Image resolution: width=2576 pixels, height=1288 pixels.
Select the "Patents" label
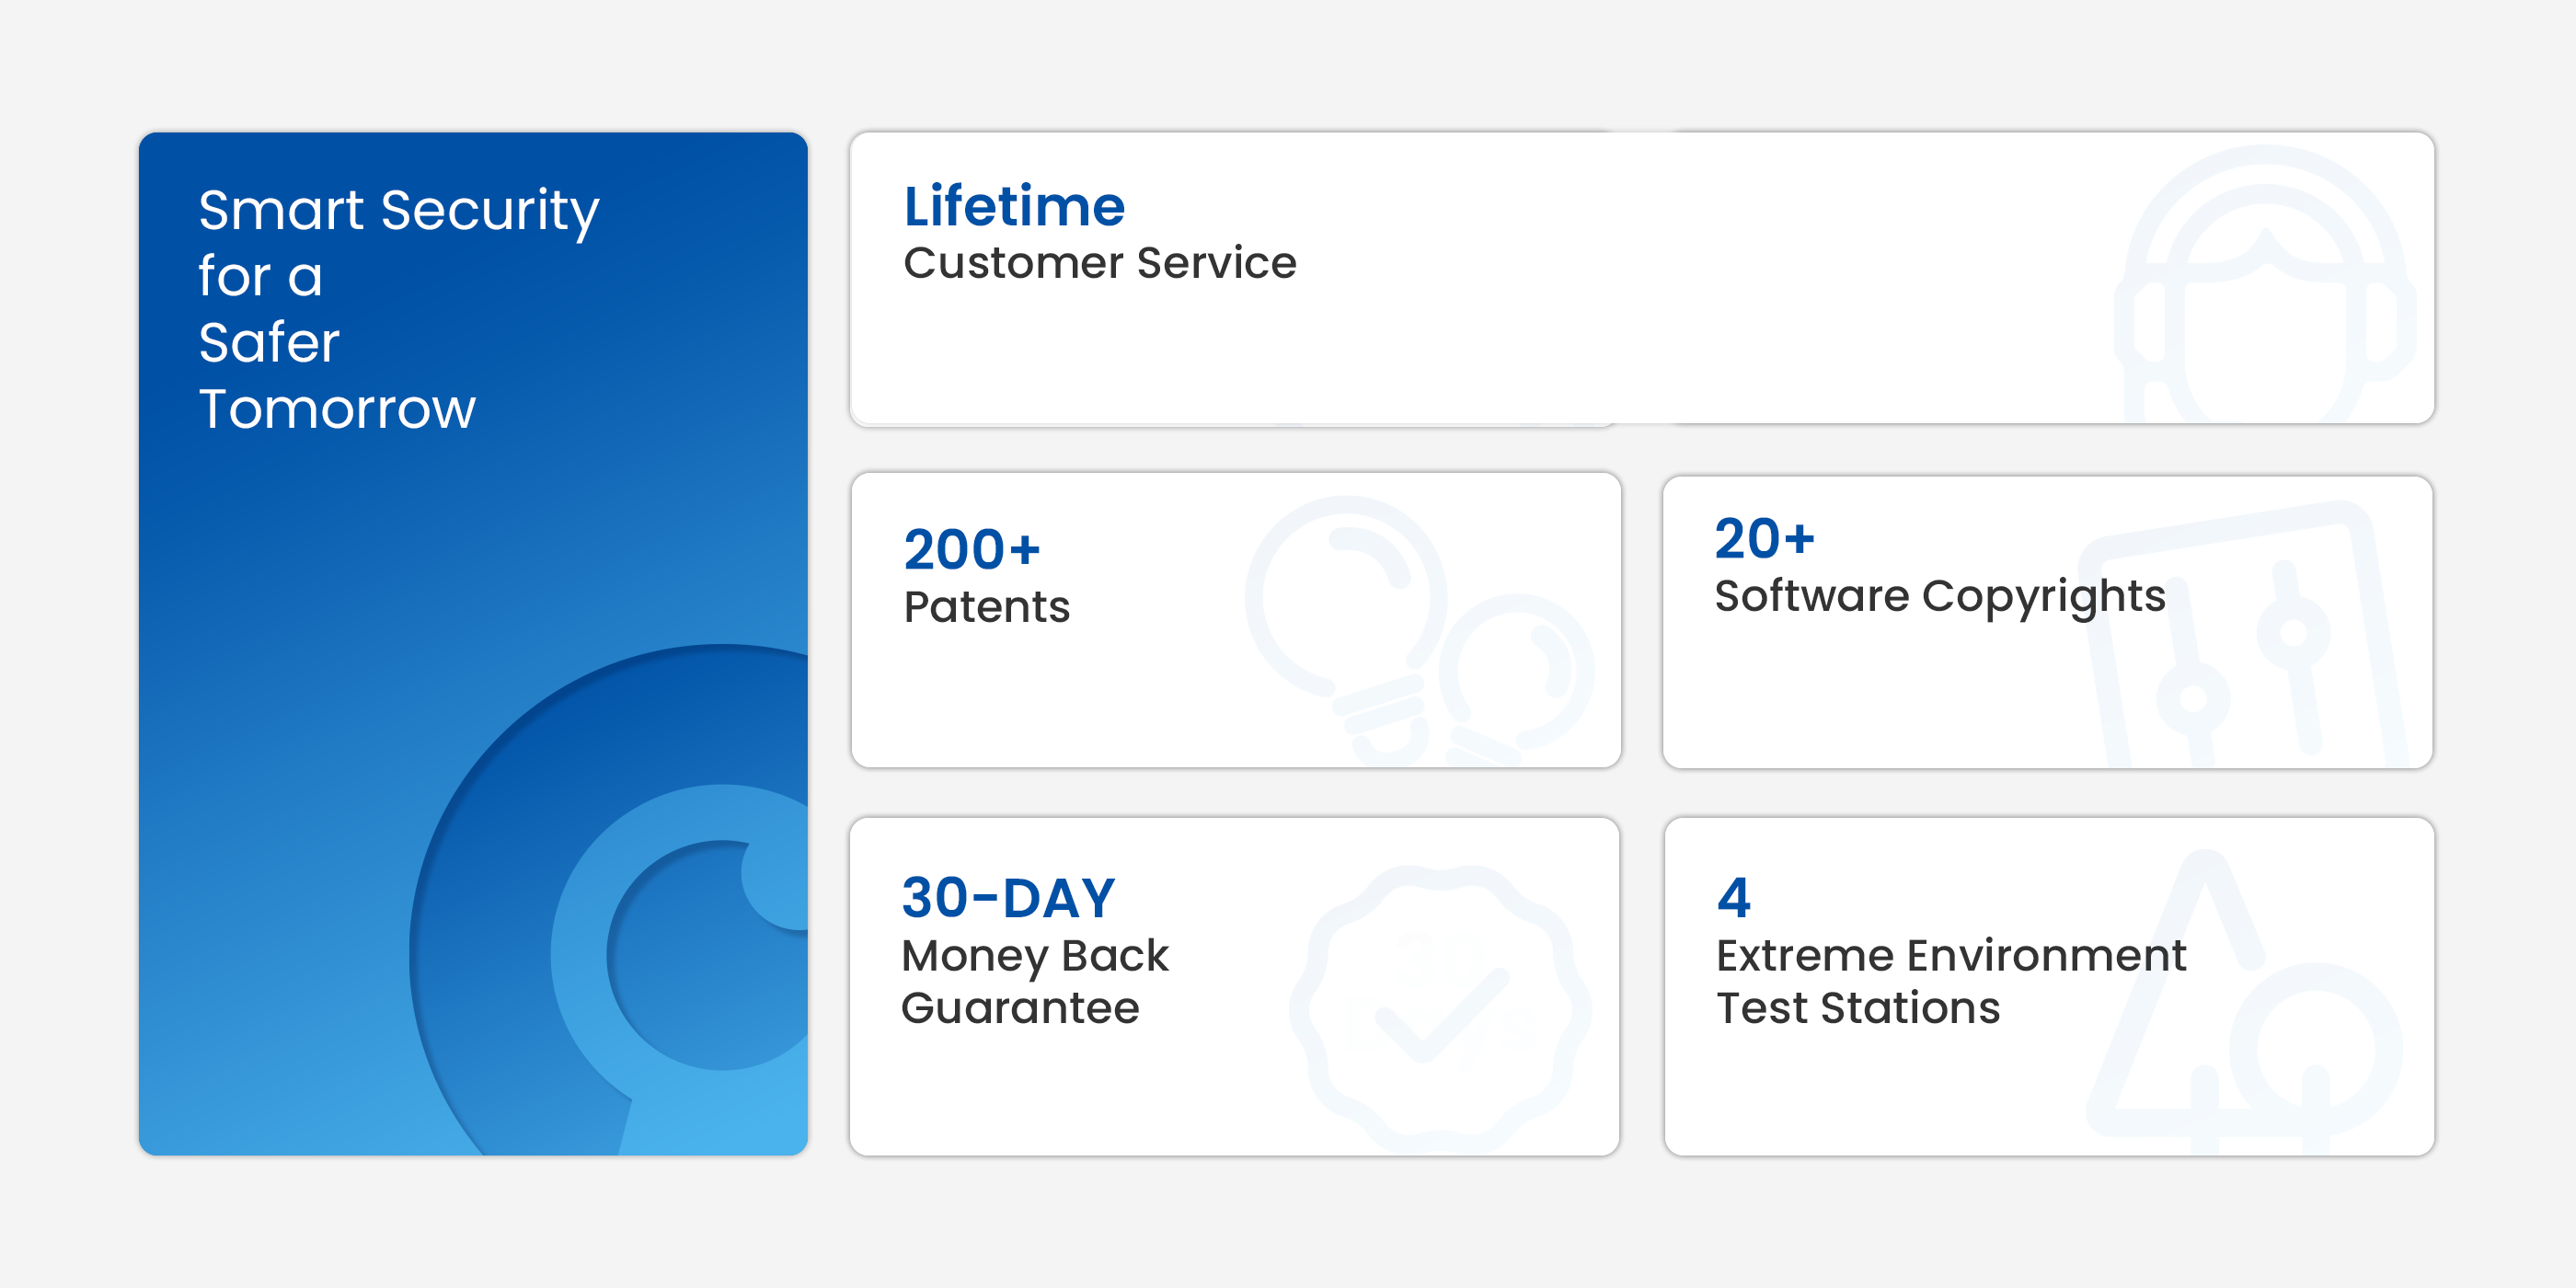(986, 607)
